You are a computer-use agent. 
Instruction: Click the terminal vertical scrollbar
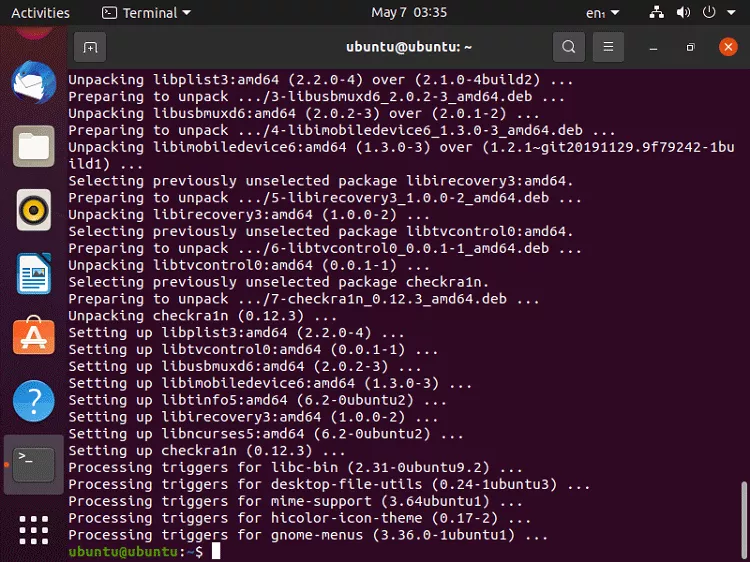(x=743, y=519)
